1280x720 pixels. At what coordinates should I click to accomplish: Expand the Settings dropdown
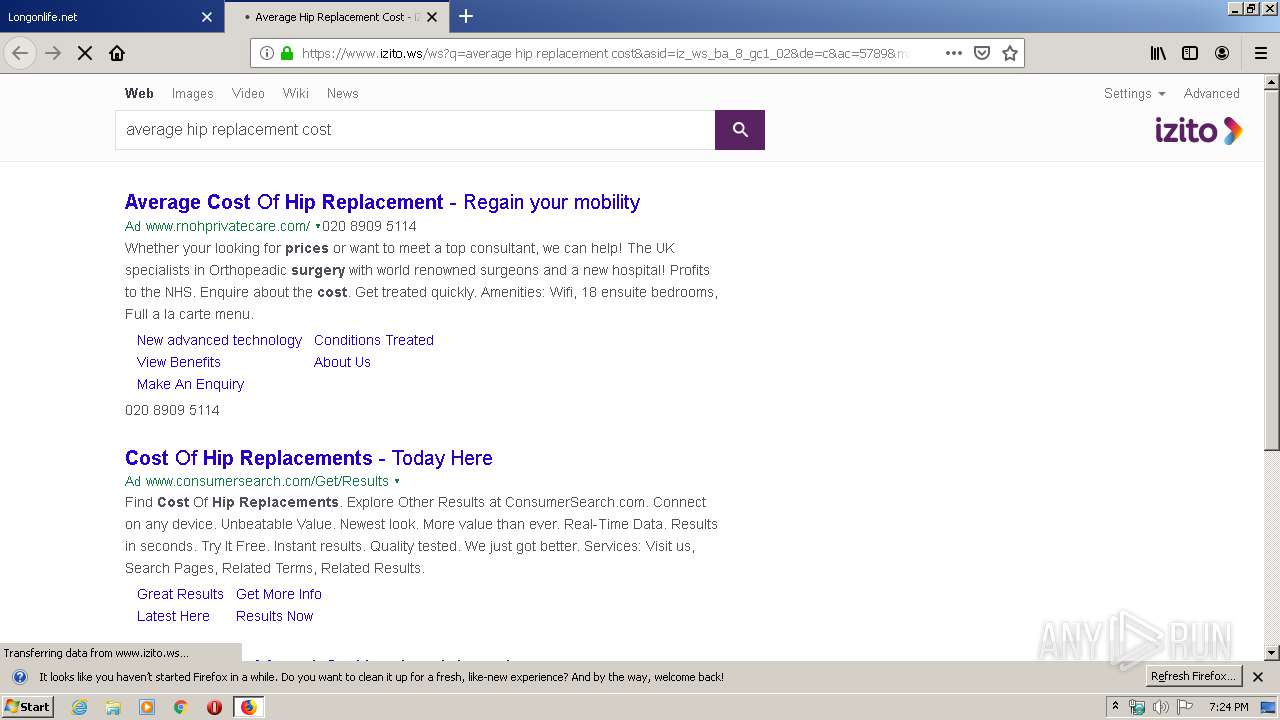pos(1134,93)
